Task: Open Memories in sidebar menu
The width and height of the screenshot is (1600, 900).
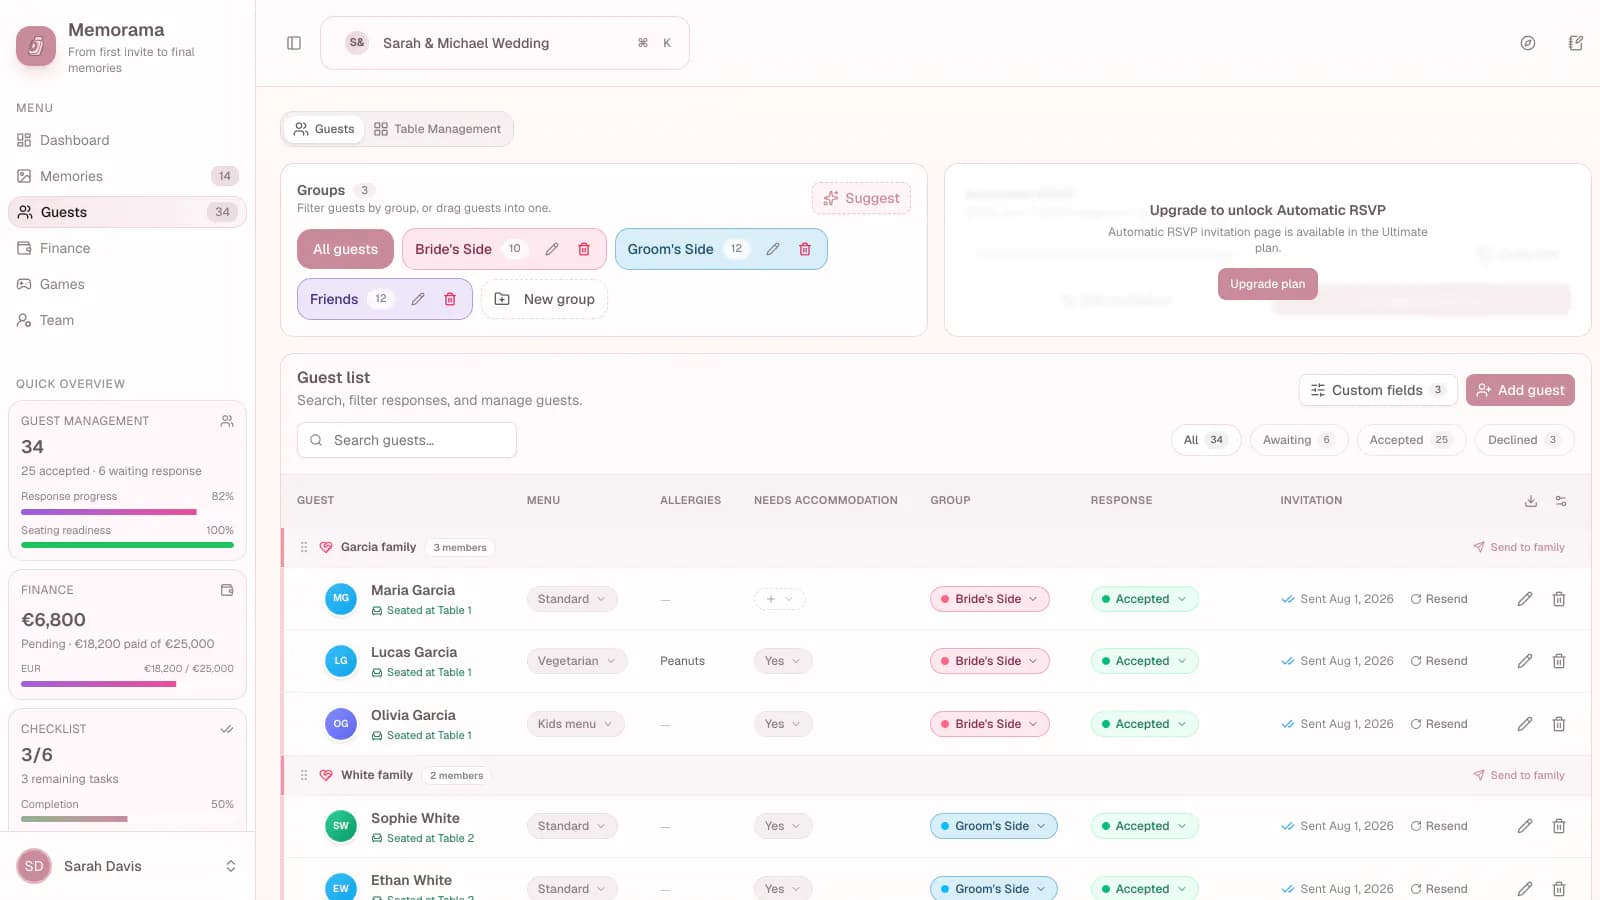Action: click(127, 176)
